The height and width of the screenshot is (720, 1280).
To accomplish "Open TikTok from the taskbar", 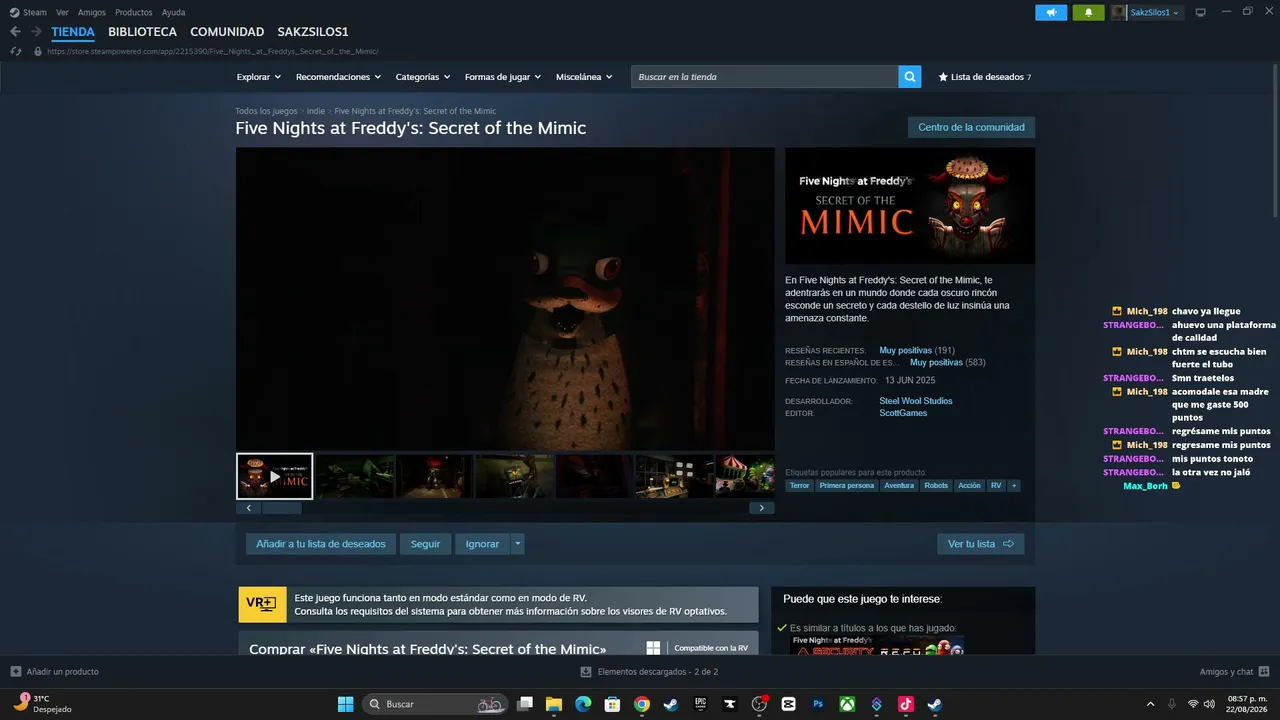I will 906,704.
